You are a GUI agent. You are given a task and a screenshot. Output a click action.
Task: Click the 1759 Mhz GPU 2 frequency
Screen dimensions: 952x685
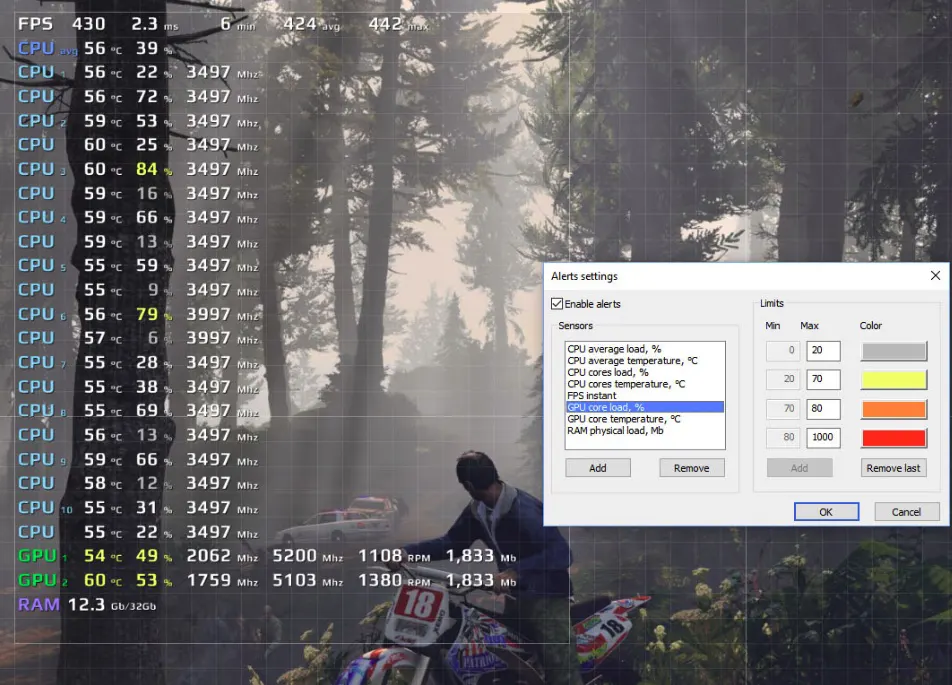coord(222,580)
